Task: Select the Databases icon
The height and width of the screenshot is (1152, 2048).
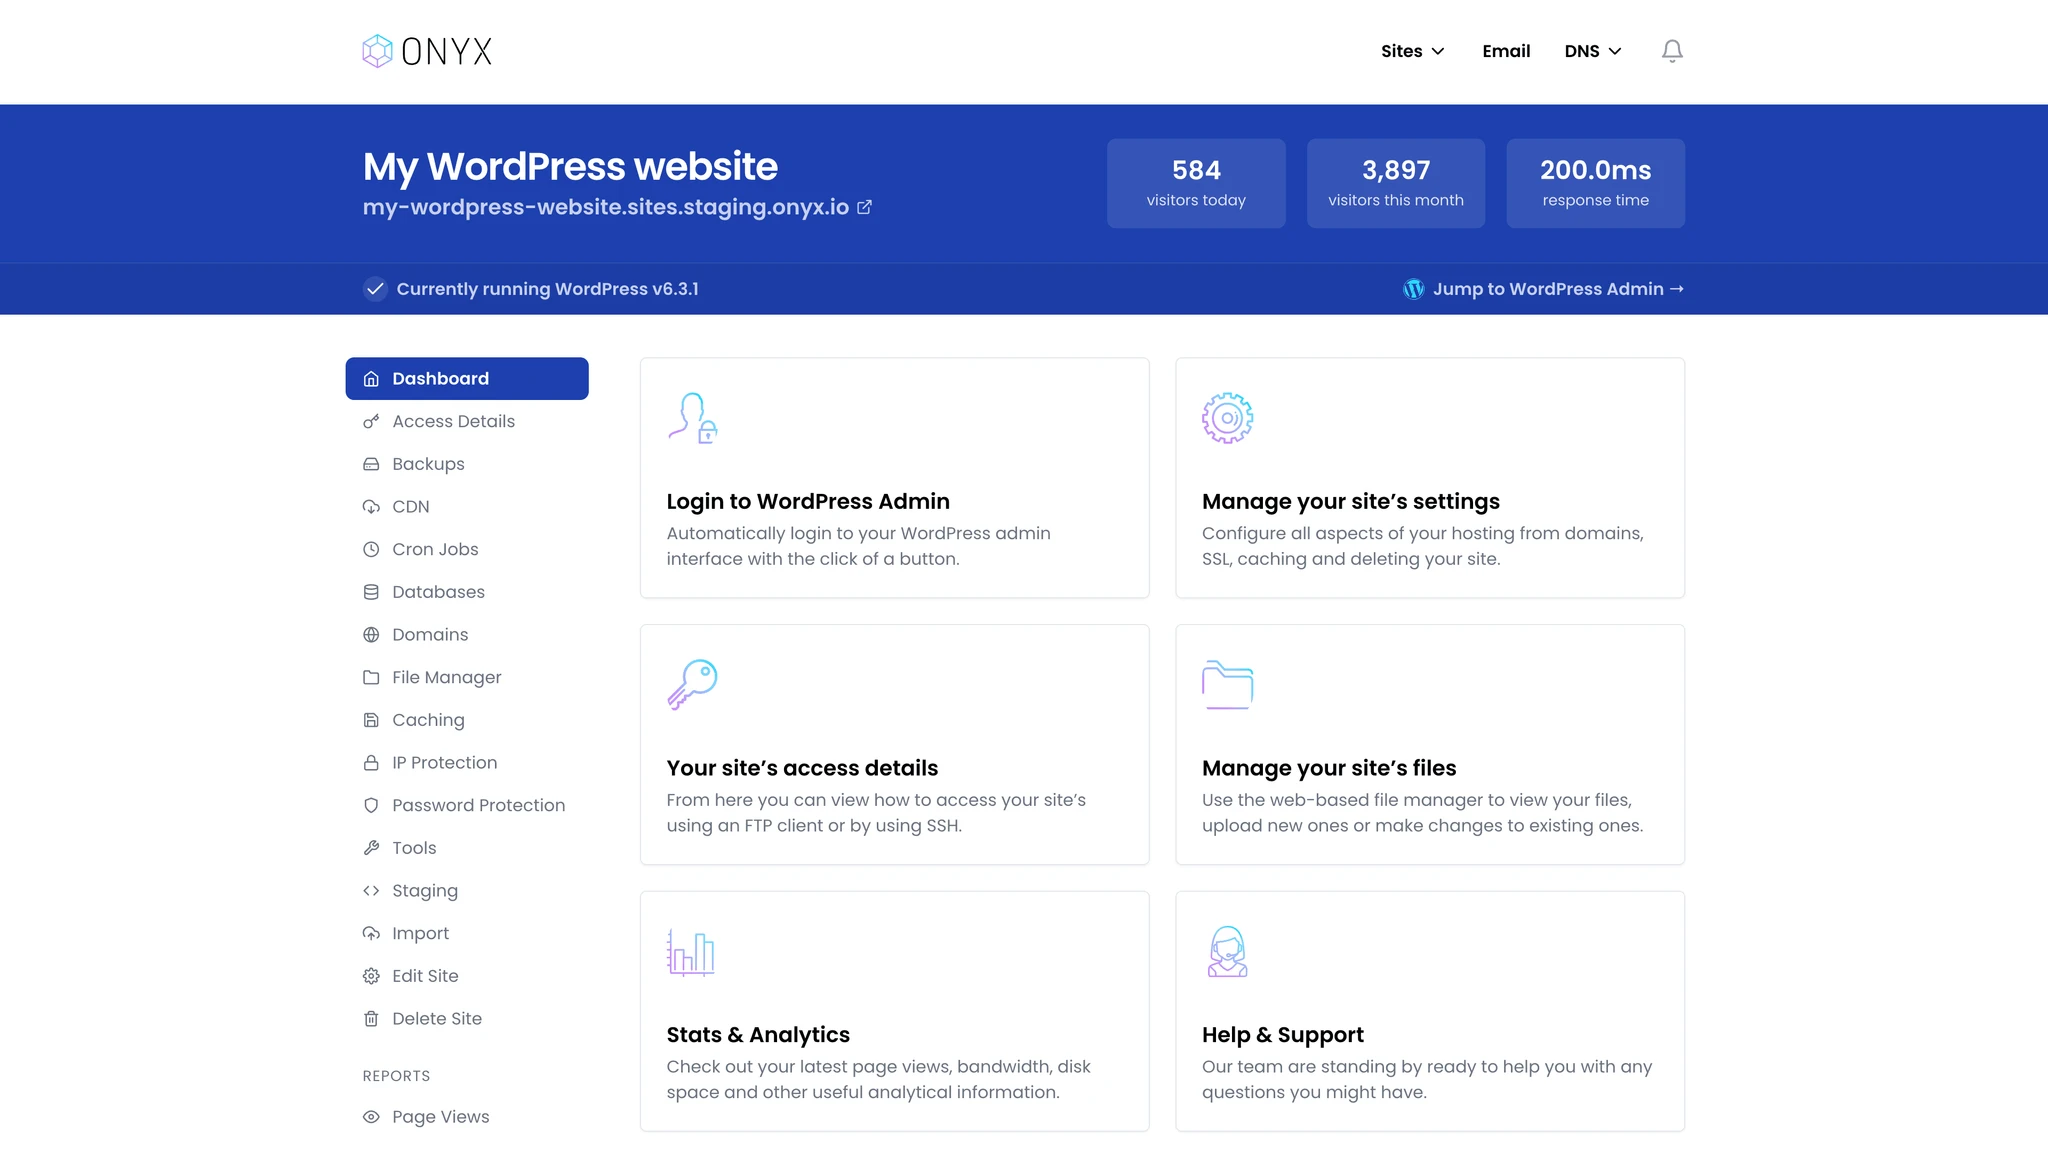Action: point(371,591)
